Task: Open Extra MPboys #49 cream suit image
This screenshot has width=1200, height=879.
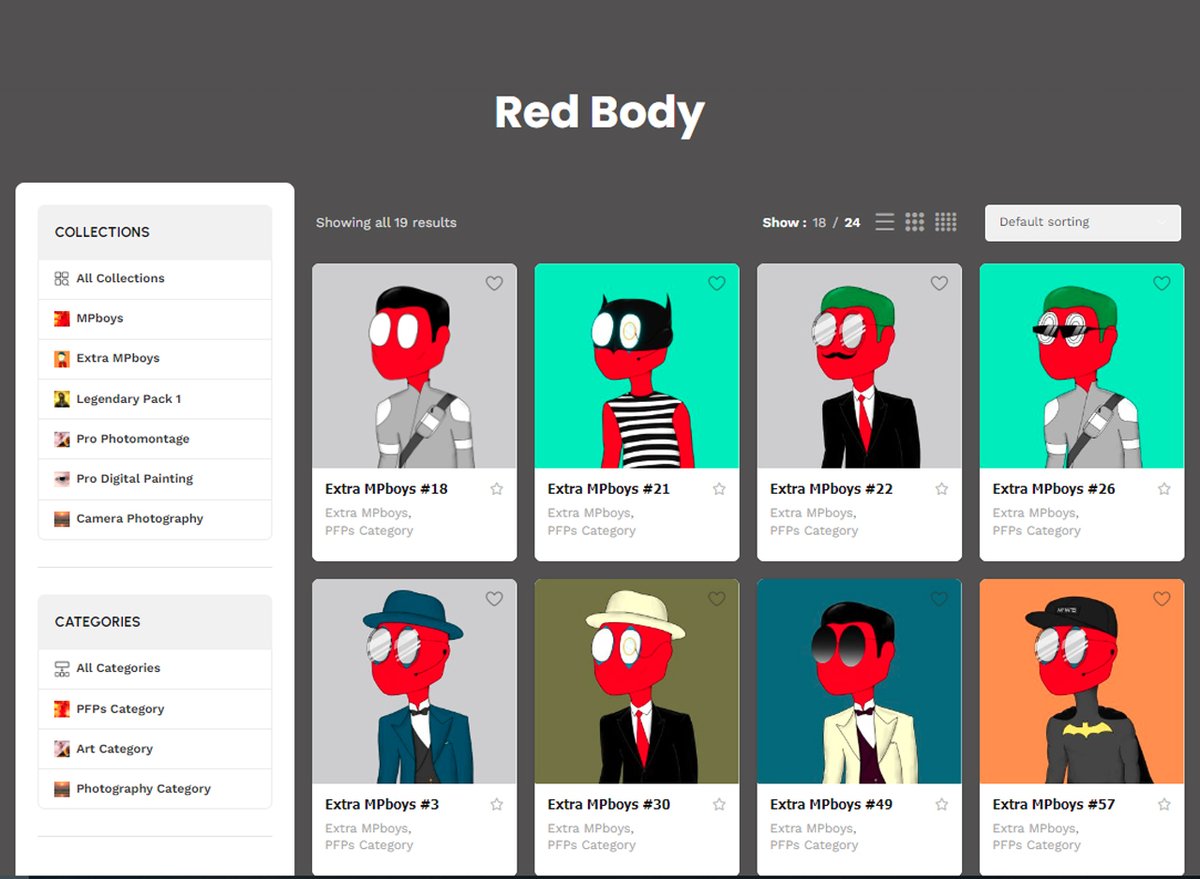Action: [x=859, y=681]
